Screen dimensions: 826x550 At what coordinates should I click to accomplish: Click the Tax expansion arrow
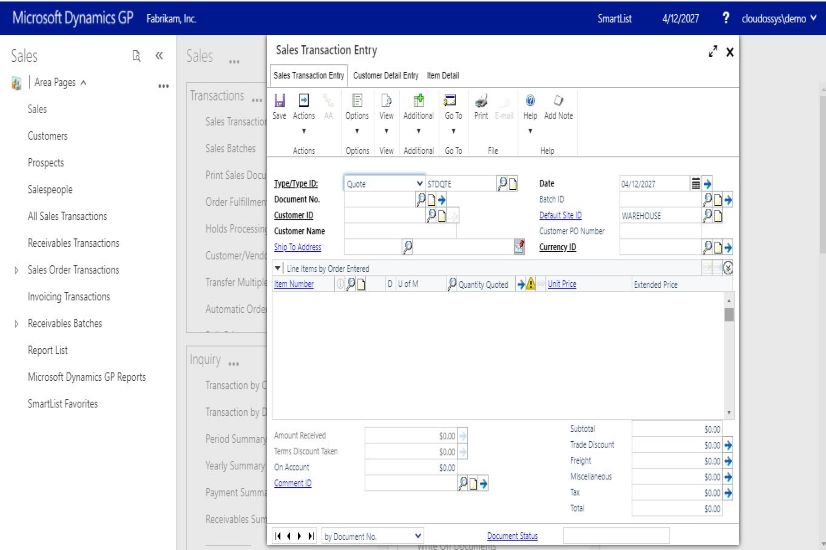pos(728,493)
